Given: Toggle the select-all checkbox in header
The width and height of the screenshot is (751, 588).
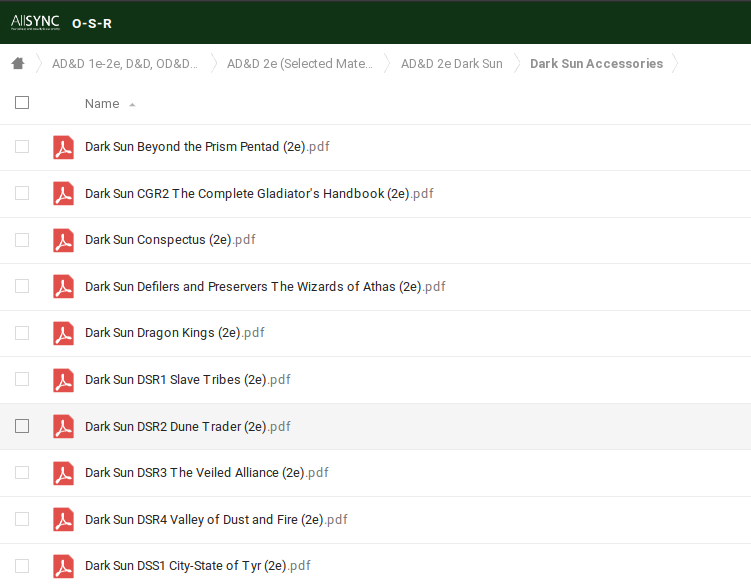Looking at the screenshot, I should 22,103.
